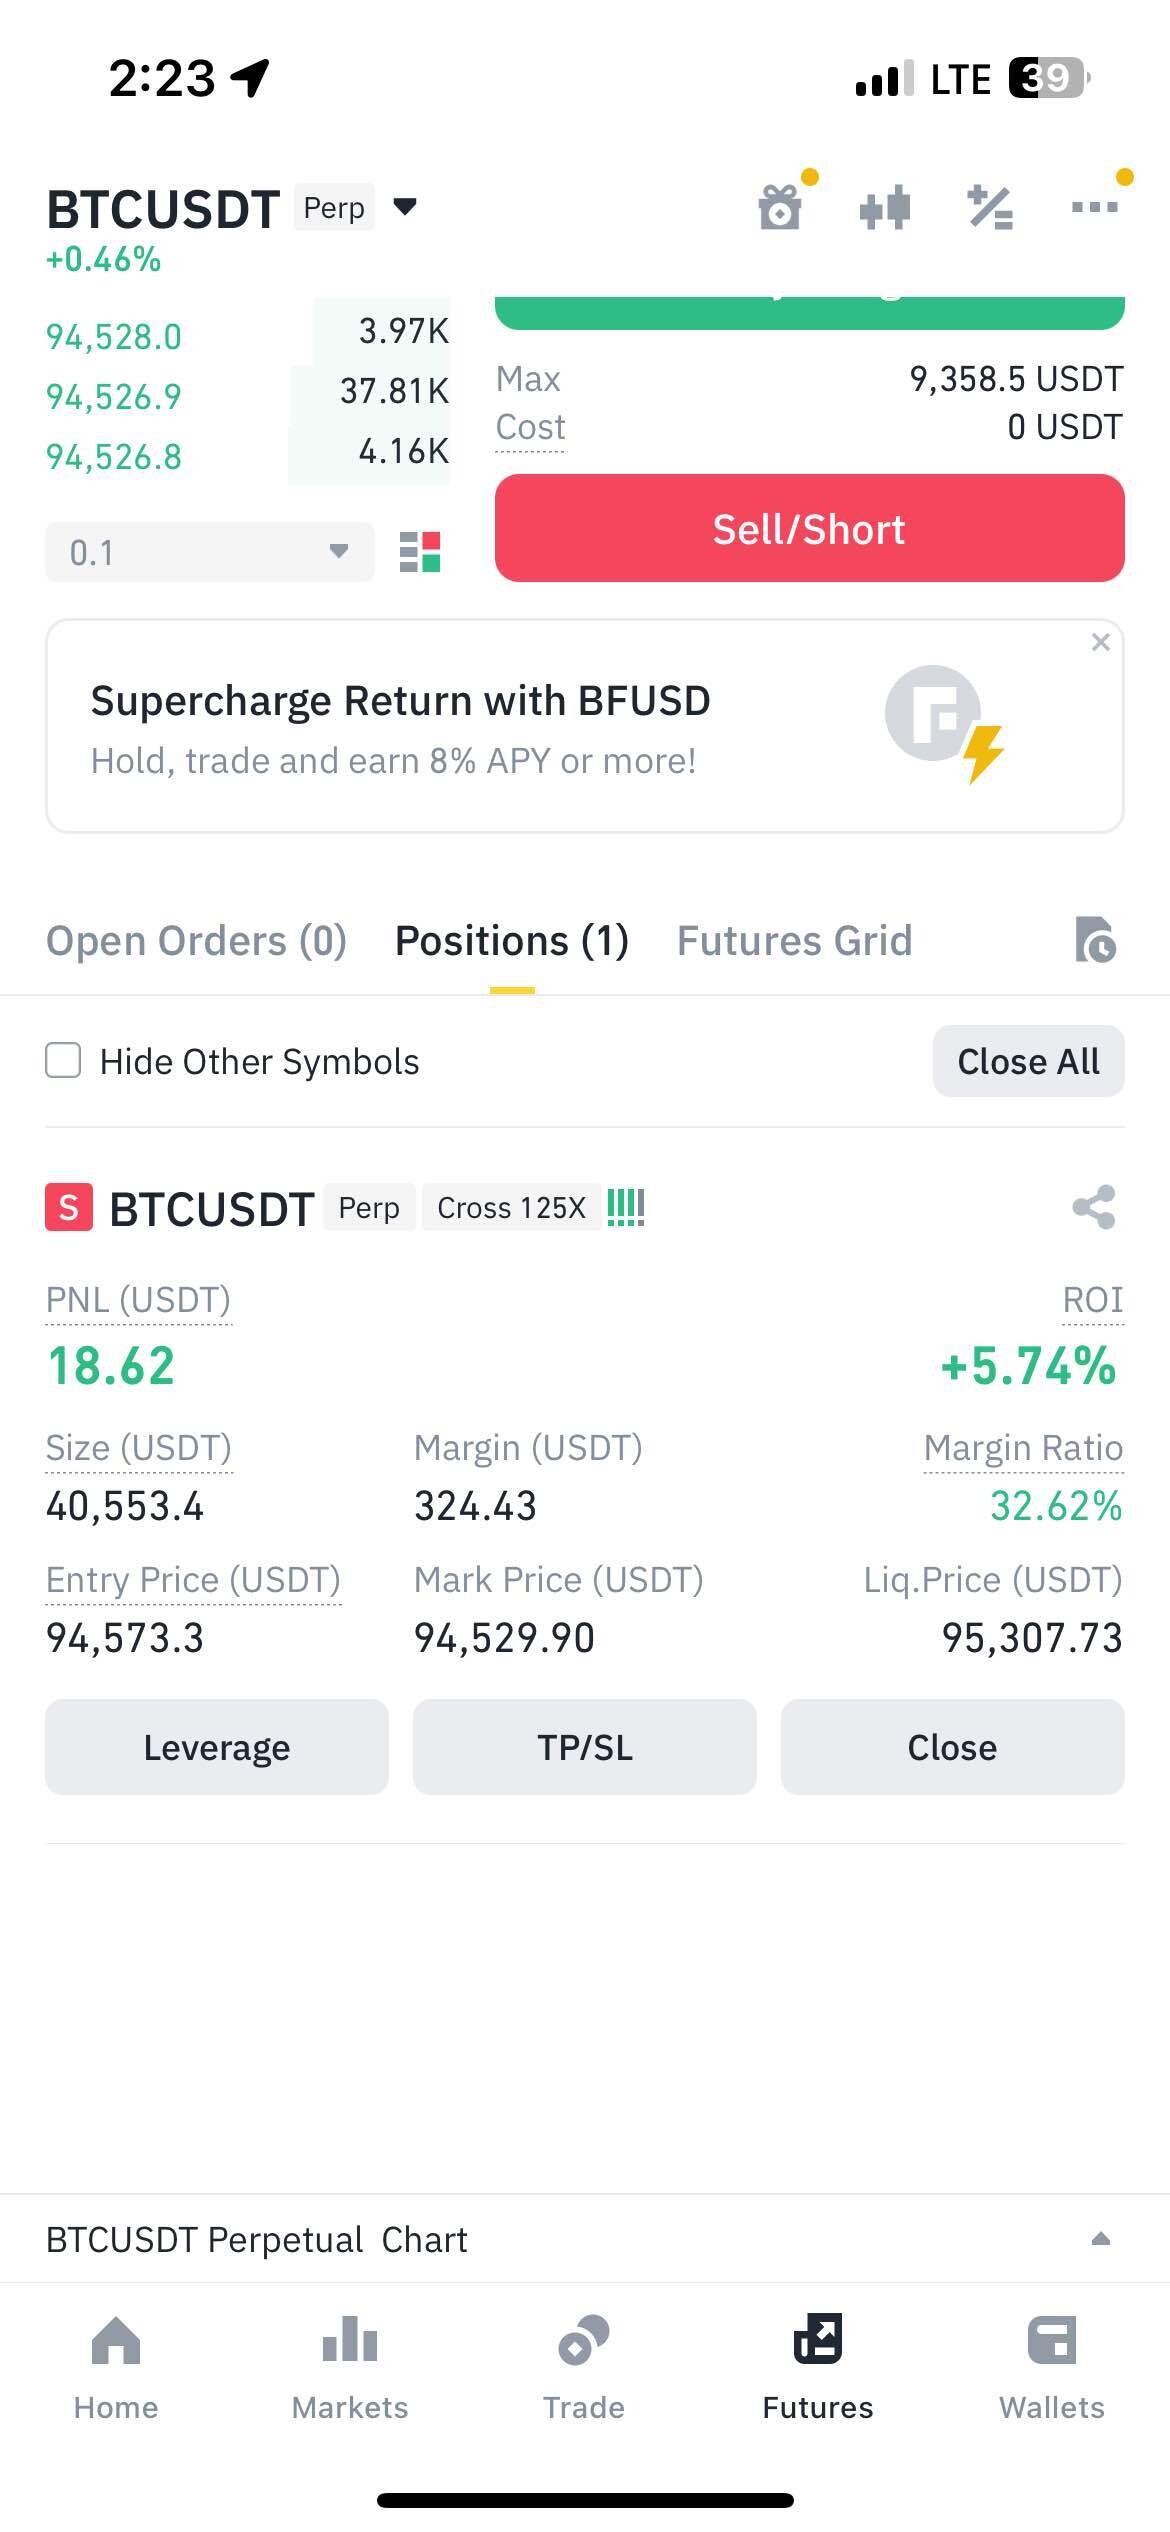1170x2532 pixels.
Task: Open the 0.1 price grouping dropdown
Action: click(x=210, y=552)
